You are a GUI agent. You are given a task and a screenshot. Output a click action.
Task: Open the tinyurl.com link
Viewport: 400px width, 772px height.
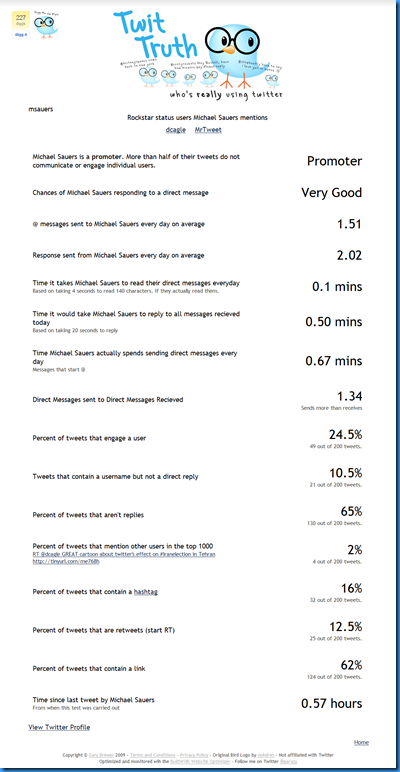pyautogui.click(x=66, y=561)
